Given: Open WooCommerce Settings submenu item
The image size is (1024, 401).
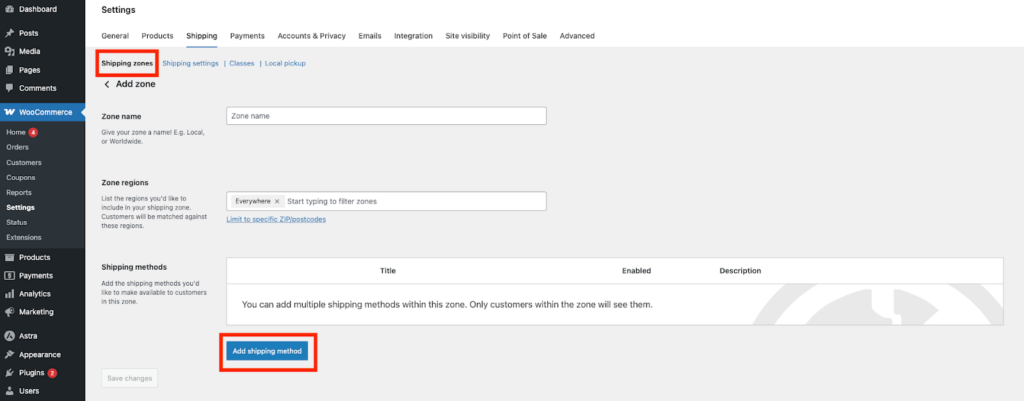Looking at the screenshot, I should click(x=21, y=208).
